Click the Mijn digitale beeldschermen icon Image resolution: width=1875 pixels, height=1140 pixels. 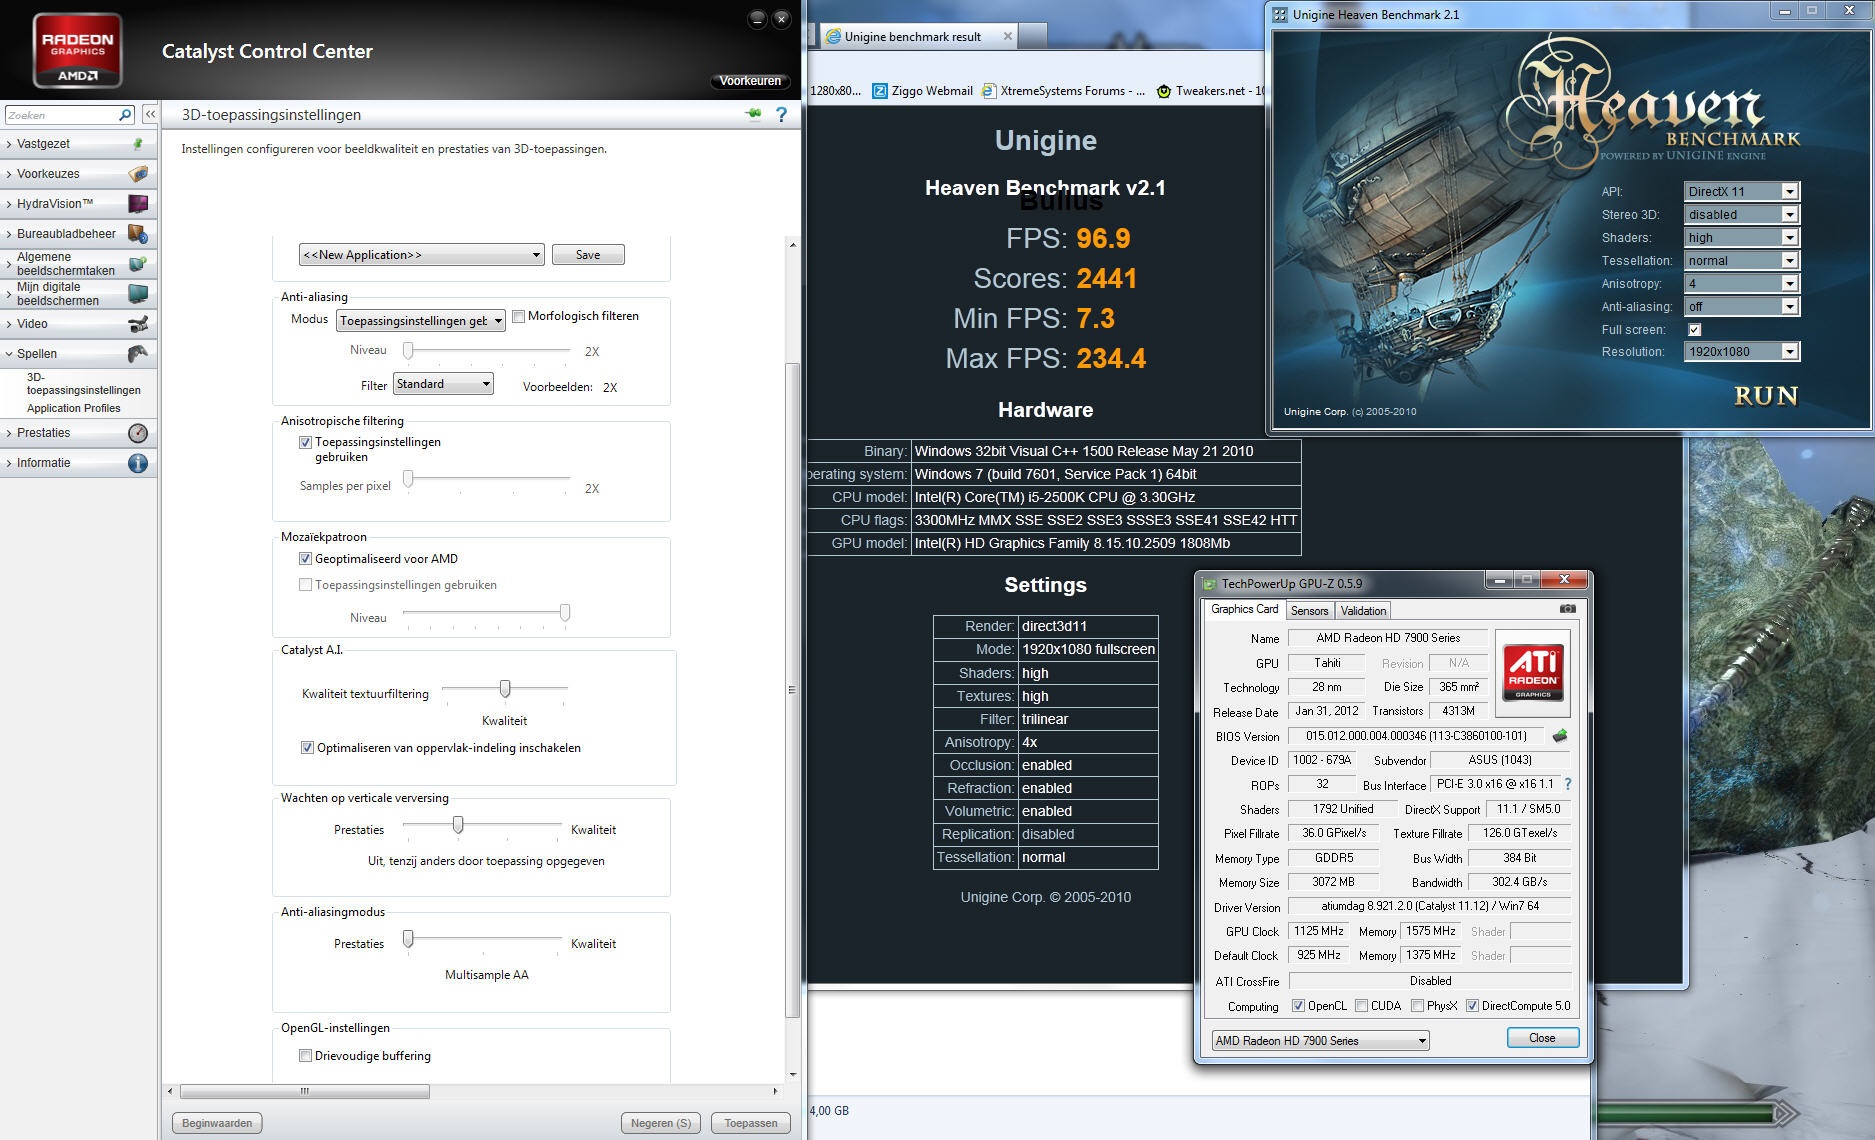click(138, 294)
